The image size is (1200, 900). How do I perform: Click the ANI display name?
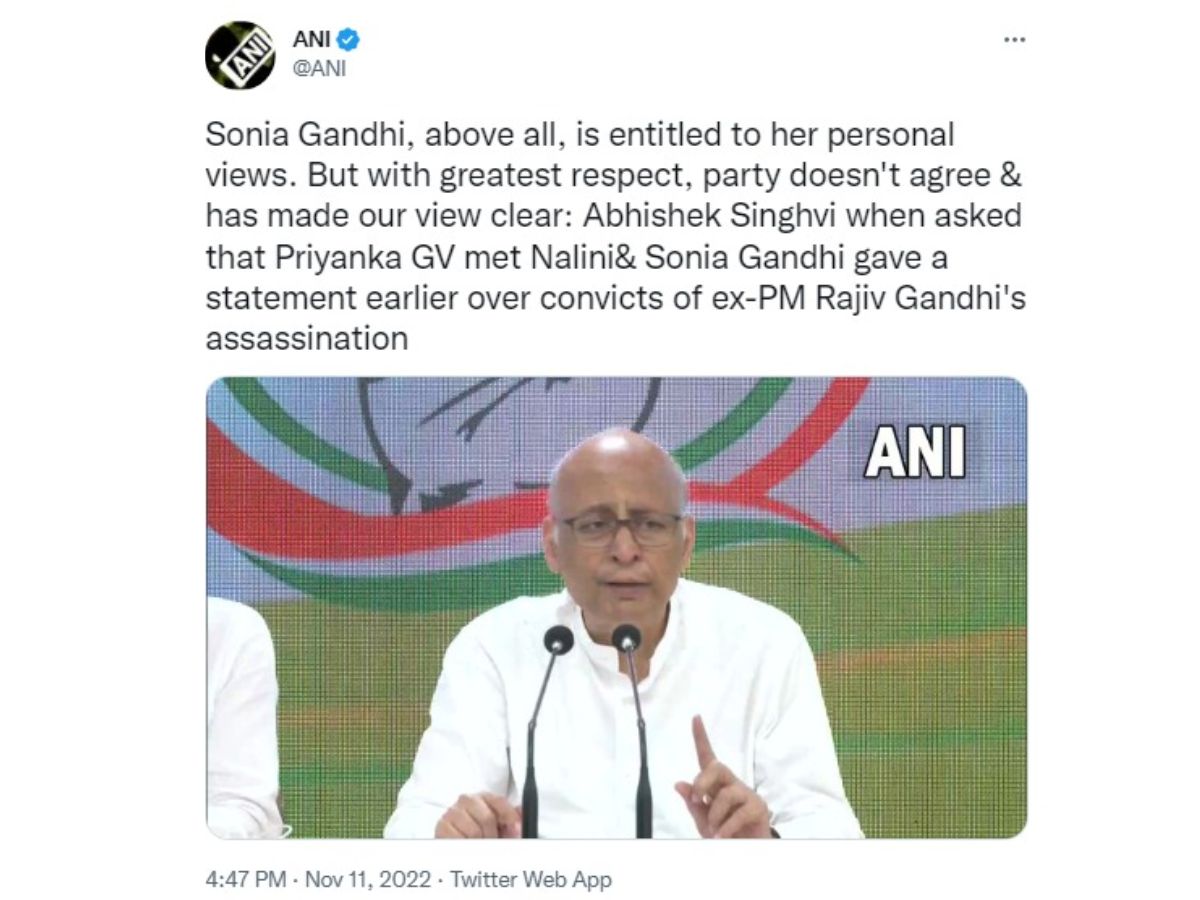[311, 40]
